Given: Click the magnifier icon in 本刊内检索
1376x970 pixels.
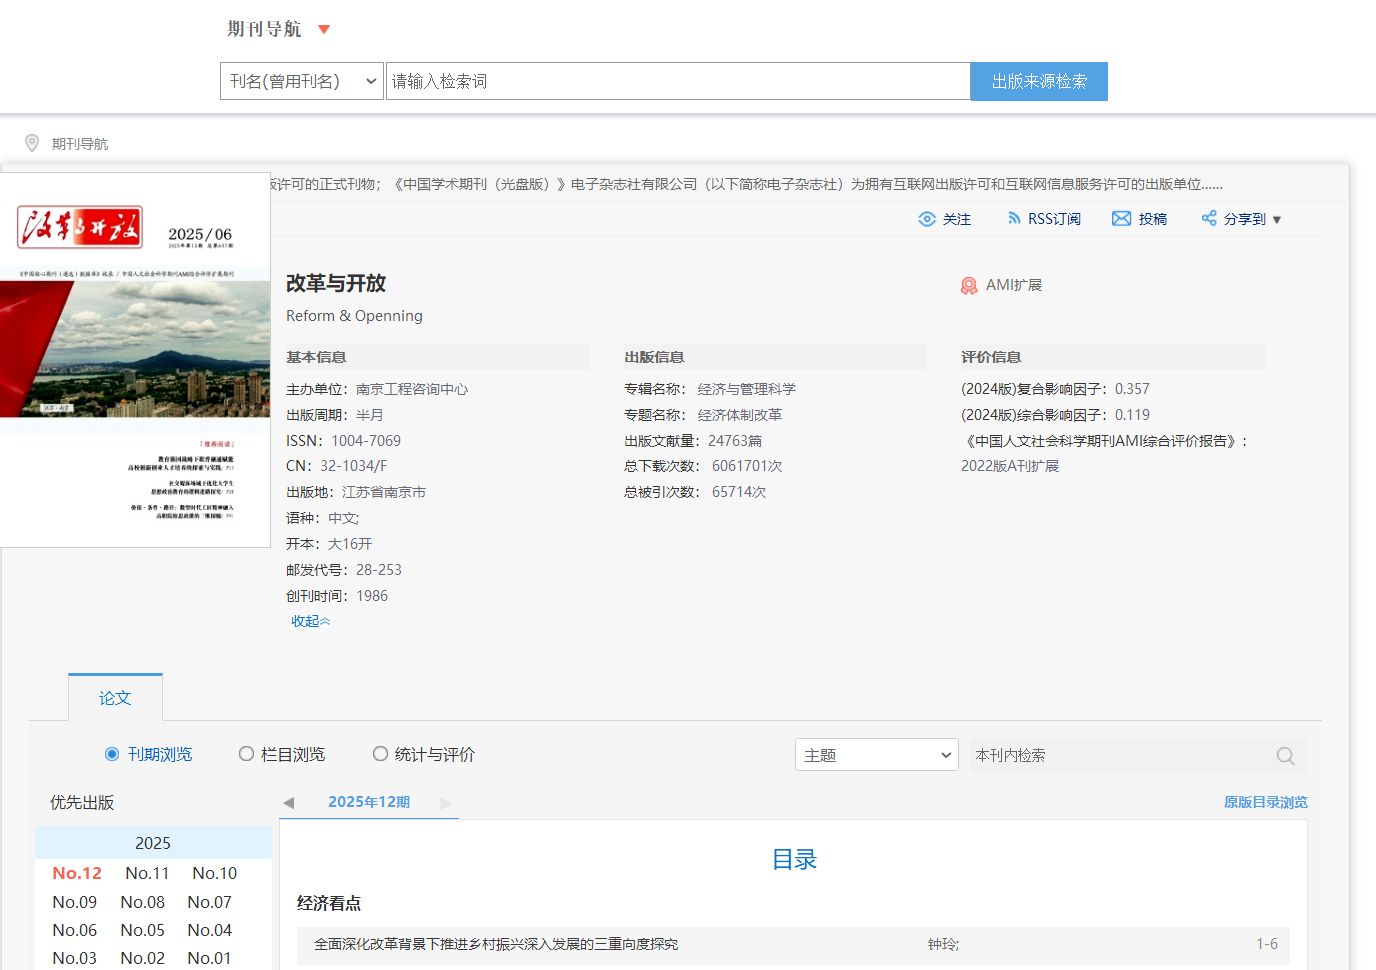Looking at the screenshot, I should pyautogui.click(x=1285, y=756).
